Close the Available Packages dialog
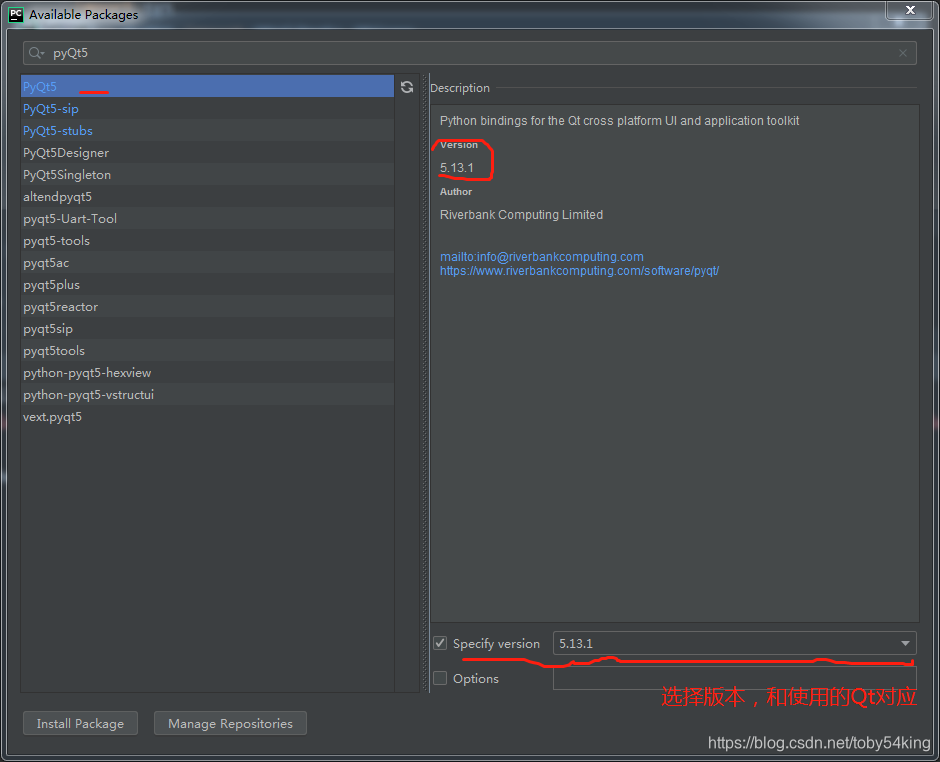The height and width of the screenshot is (762, 940). [x=910, y=10]
